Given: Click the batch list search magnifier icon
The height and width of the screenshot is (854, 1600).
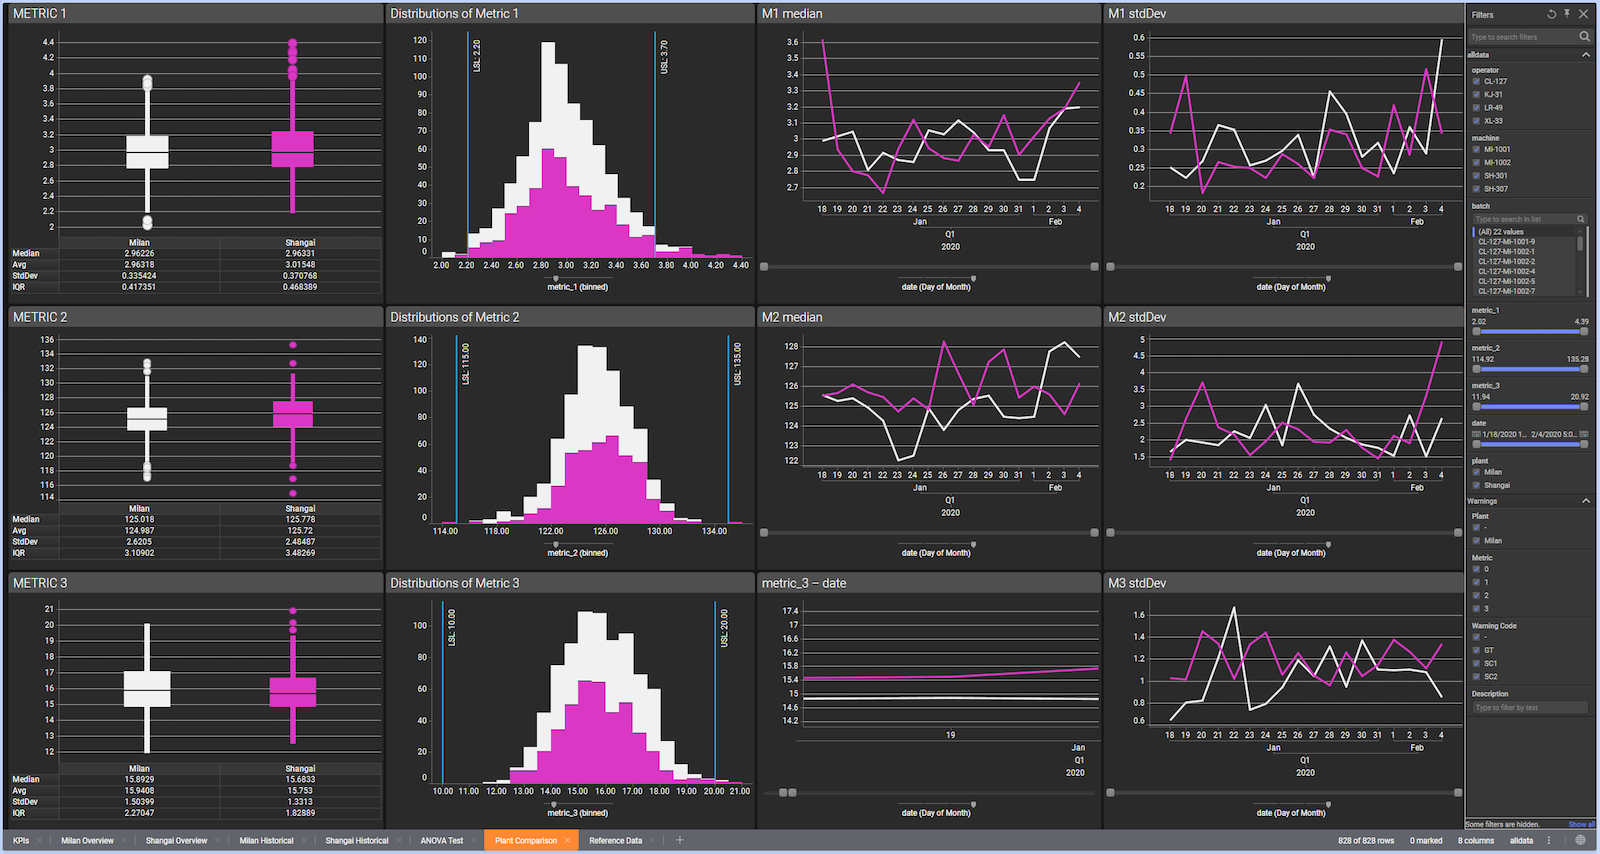Looking at the screenshot, I should pyautogui.click(x=1581, y=219).
